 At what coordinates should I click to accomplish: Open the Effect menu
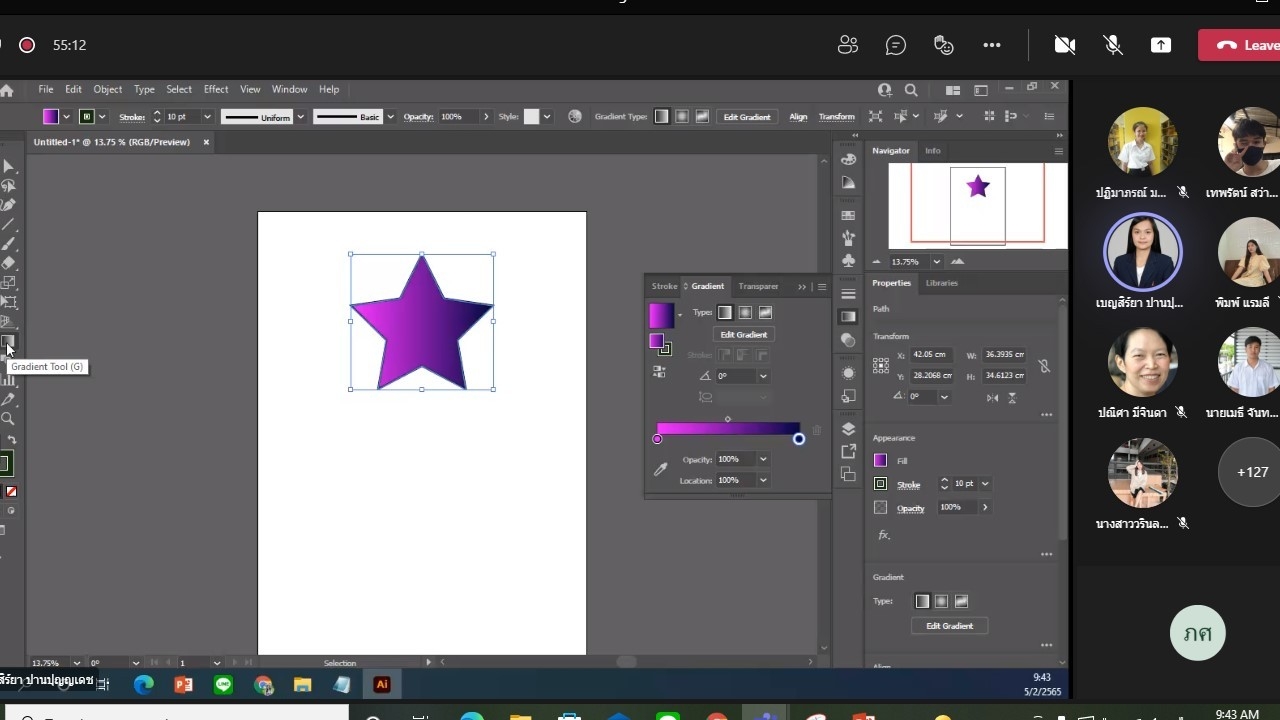[216, 90]
